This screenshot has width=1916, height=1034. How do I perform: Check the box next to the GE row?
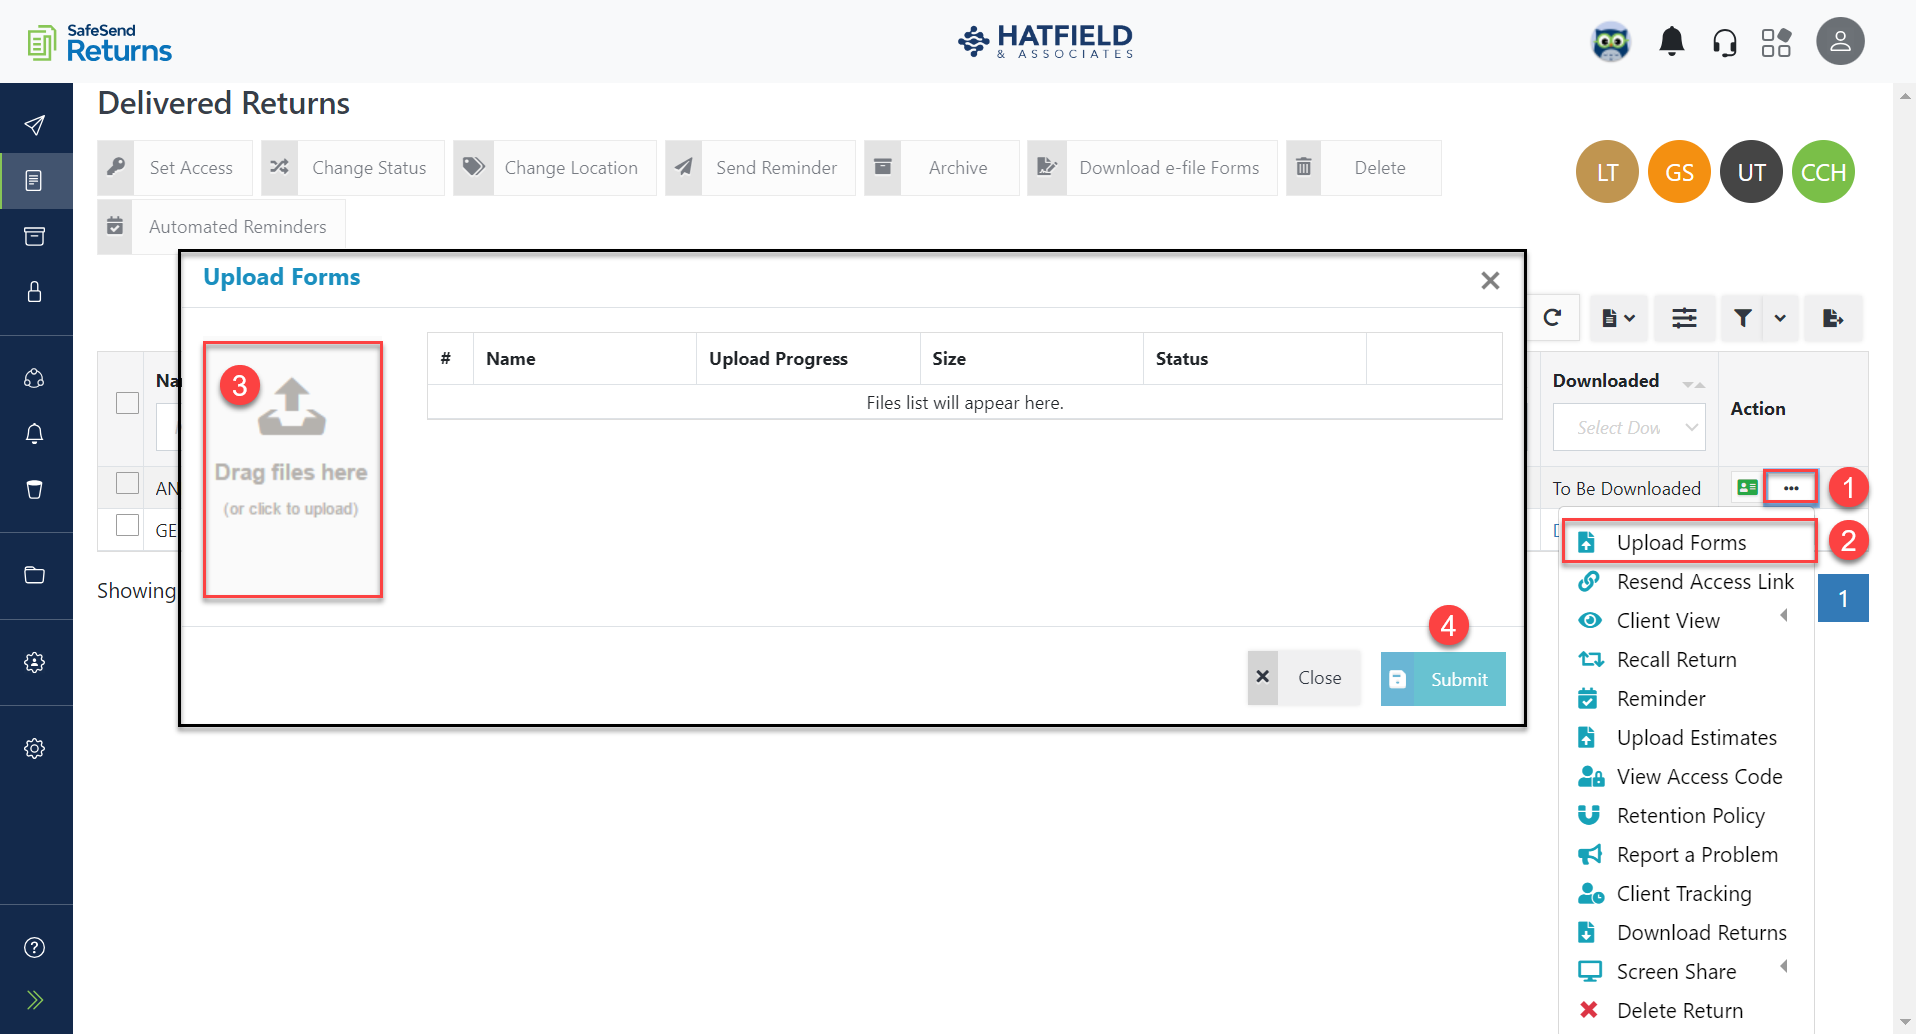[x=126, y=524]
